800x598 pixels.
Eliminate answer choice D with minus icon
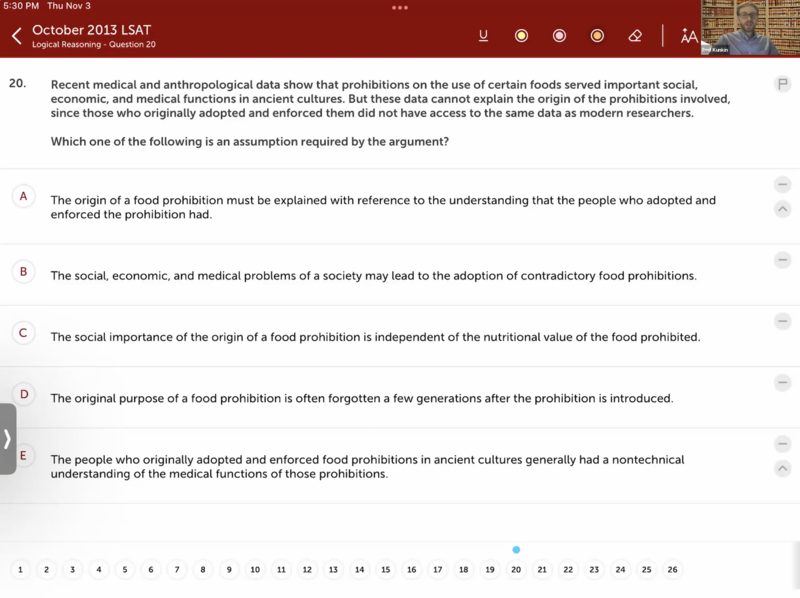pyautogui.click(x=782, y=383)
